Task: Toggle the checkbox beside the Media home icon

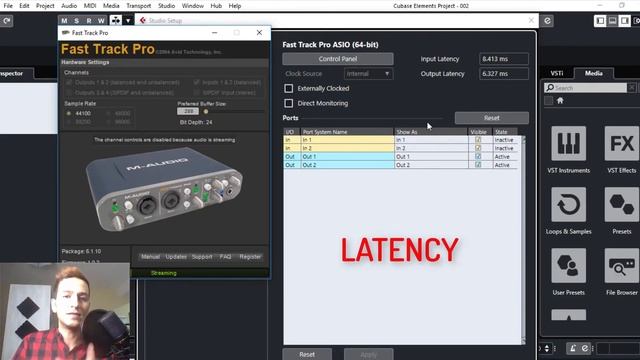Action: click(x=549, y=100)
